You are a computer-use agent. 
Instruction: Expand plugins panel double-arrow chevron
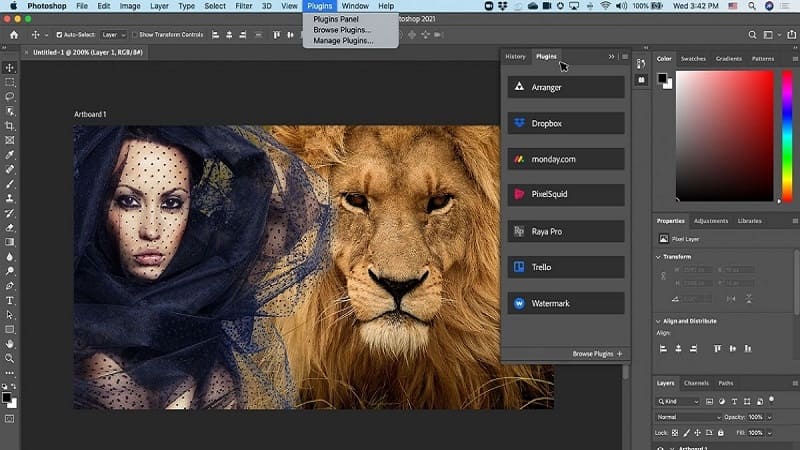(611, 57)
